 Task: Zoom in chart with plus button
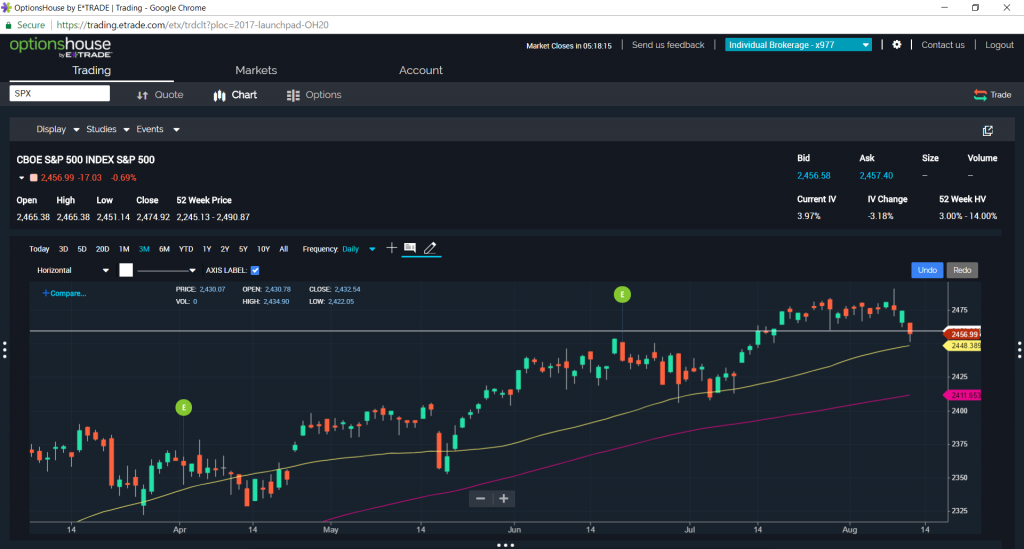pyautogui.click(x=504, y=499)
